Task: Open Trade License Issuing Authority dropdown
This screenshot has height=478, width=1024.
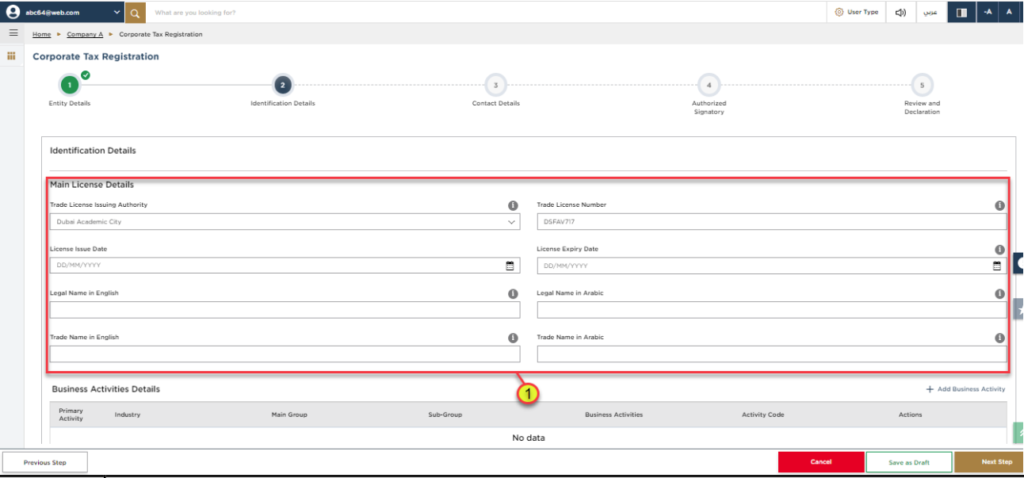Action: [285, 221]
